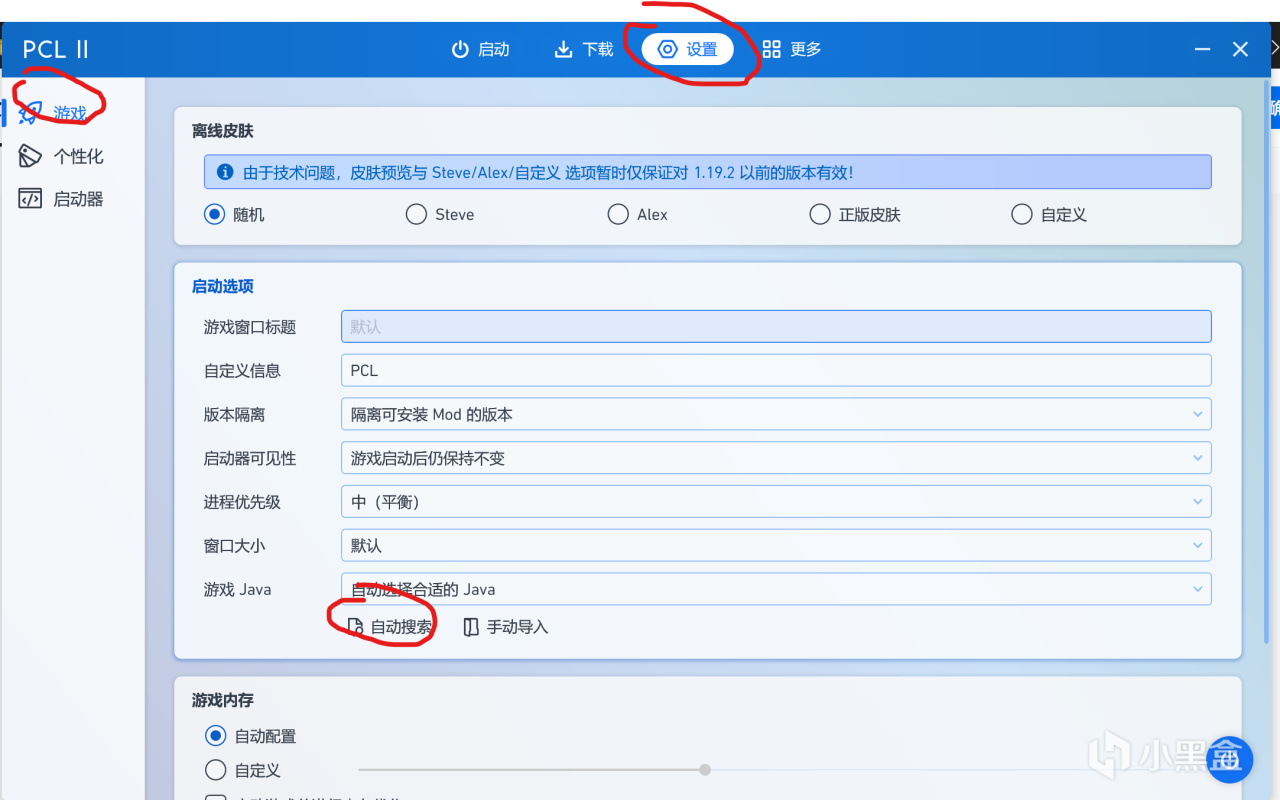1280x800 pixels.
Task: Select the rocket icon for 游戏 in sidebar
Action: tap(30, 113)
